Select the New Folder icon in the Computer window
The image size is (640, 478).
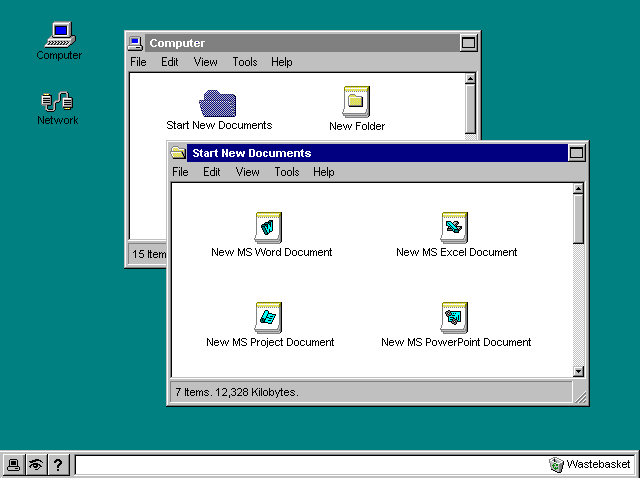[356, 102]
